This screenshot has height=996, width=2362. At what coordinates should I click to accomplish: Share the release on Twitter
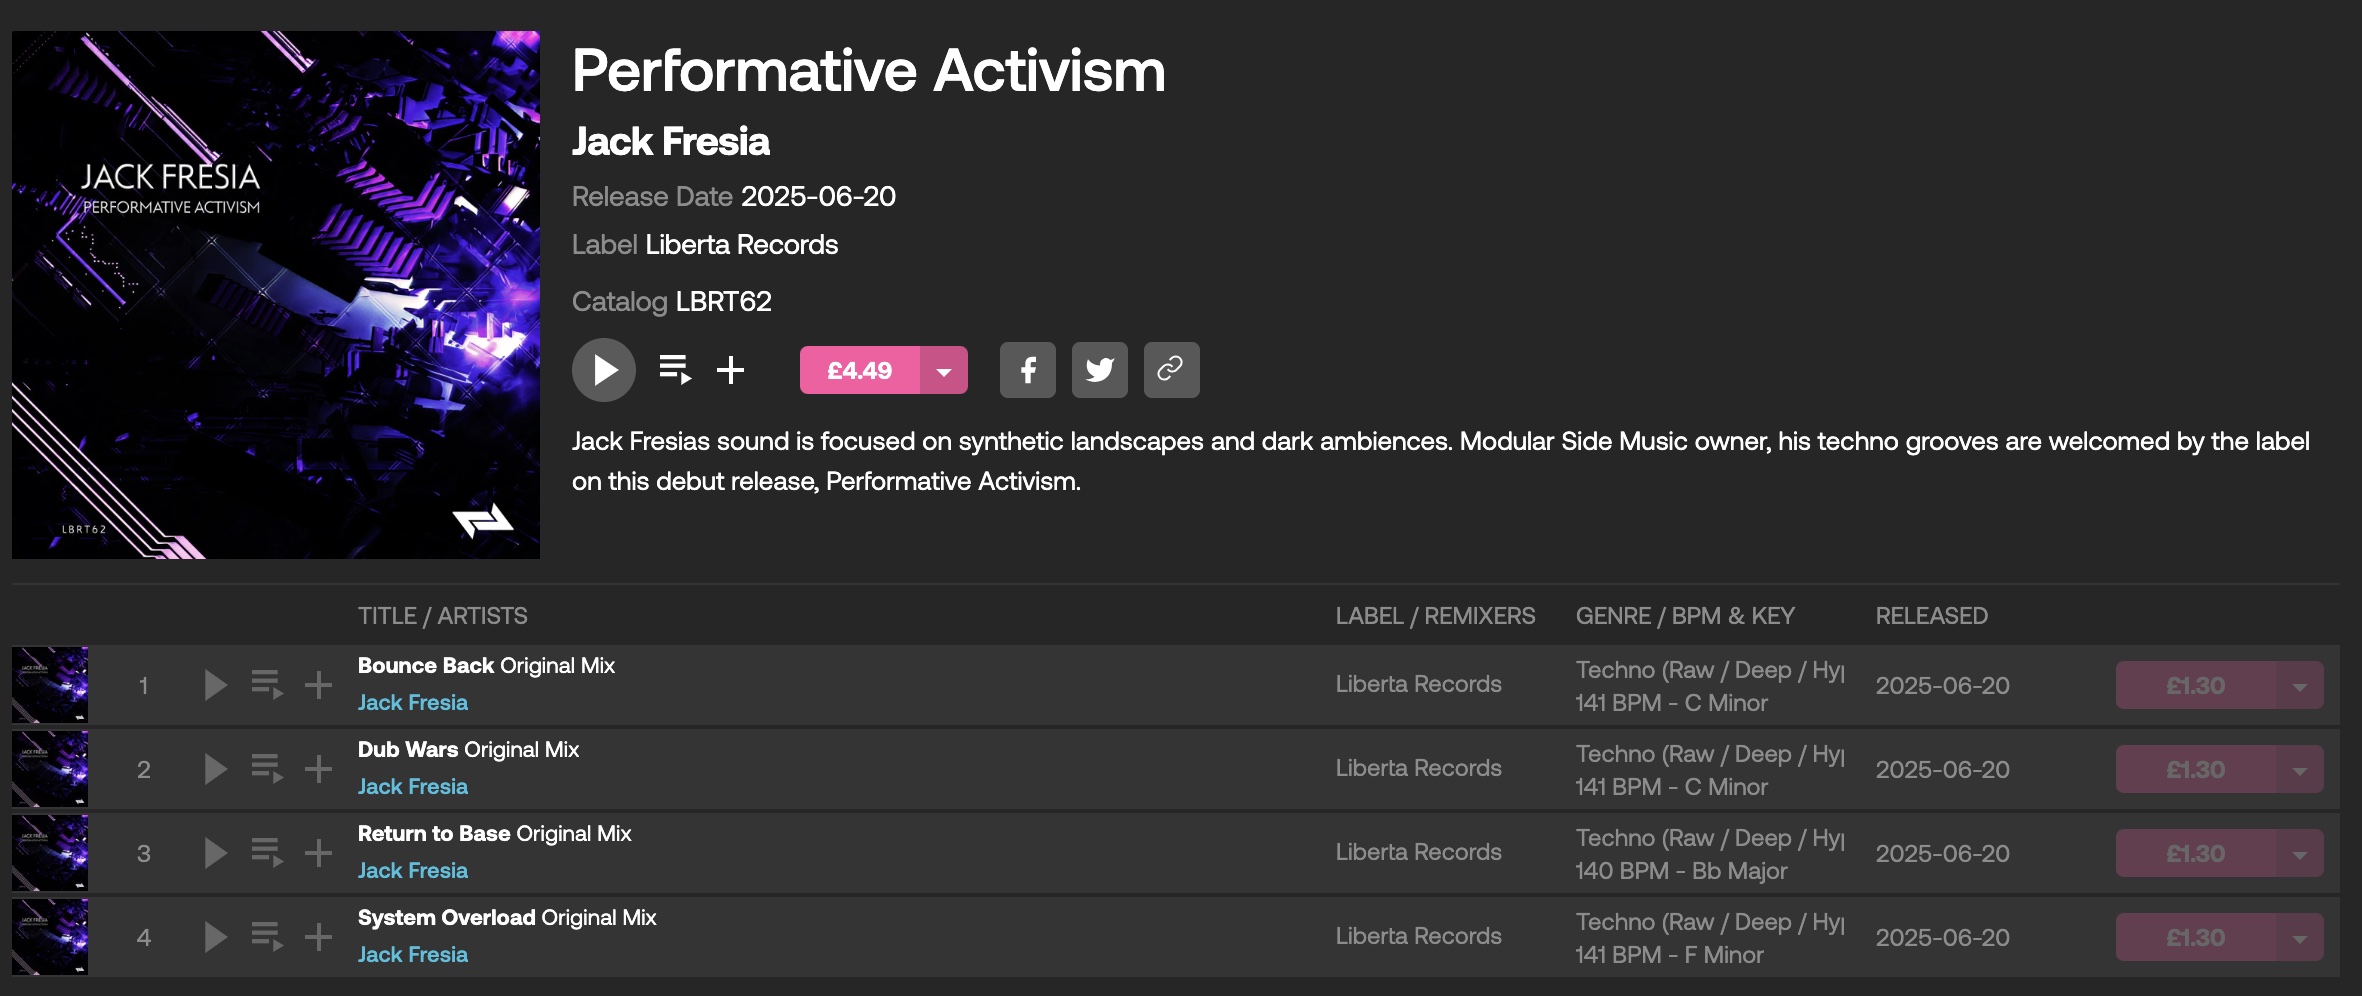(x=1099, y=370)
